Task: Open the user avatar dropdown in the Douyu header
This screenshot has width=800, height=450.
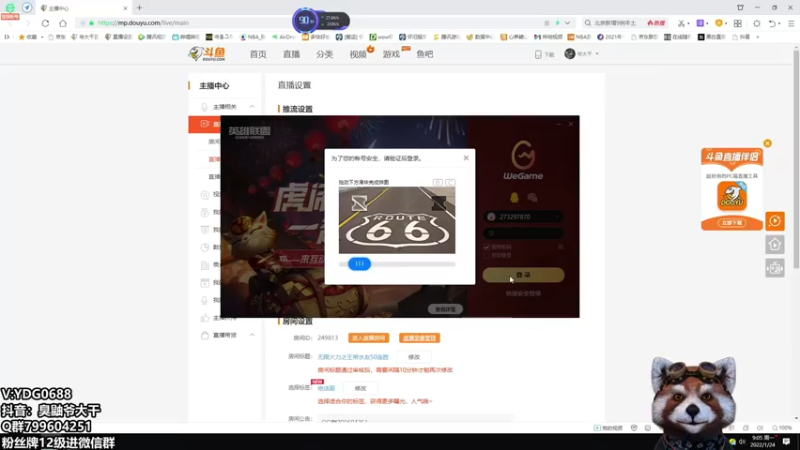Action: coord(582,54)
